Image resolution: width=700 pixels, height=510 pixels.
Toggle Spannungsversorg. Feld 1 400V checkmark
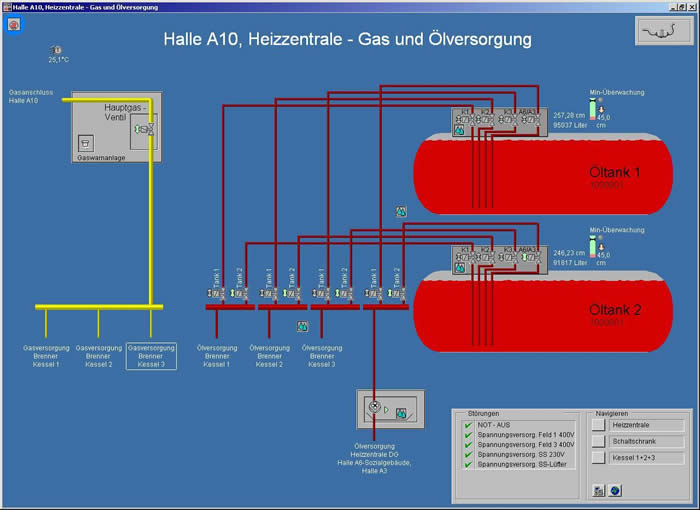point(467,438)
